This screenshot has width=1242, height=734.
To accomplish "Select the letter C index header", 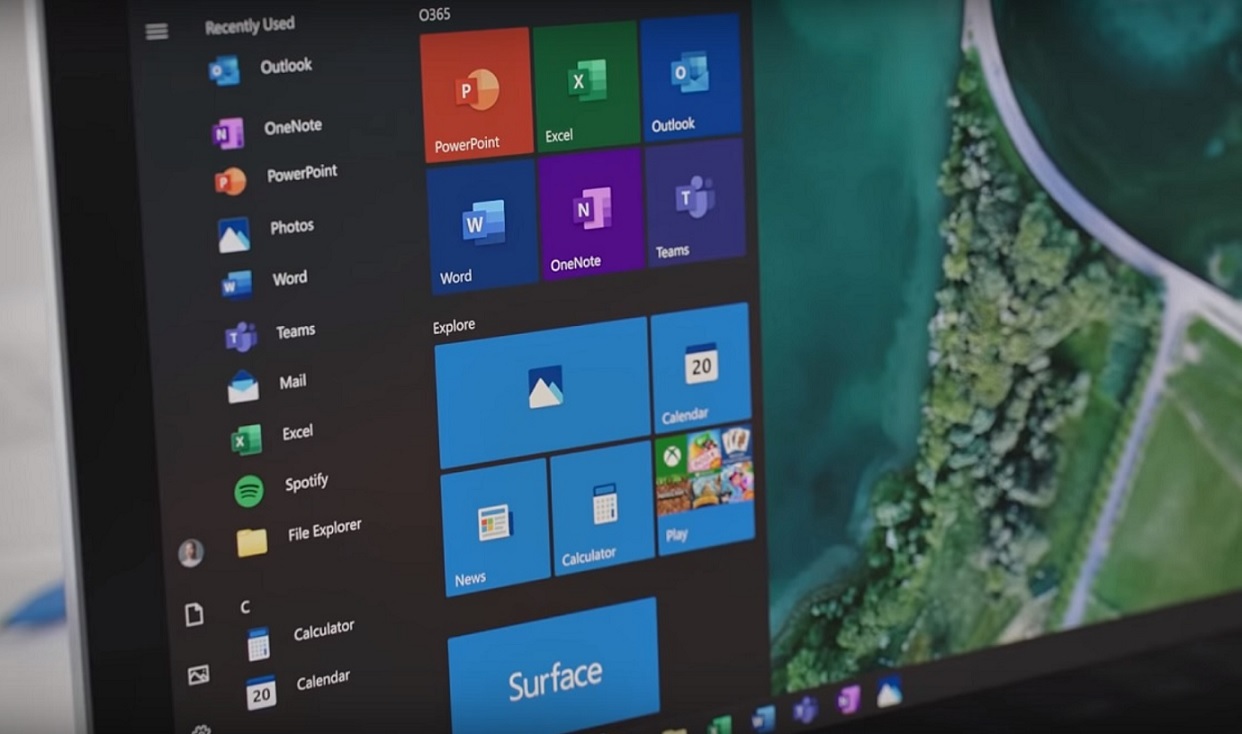I will click(245, 606).
